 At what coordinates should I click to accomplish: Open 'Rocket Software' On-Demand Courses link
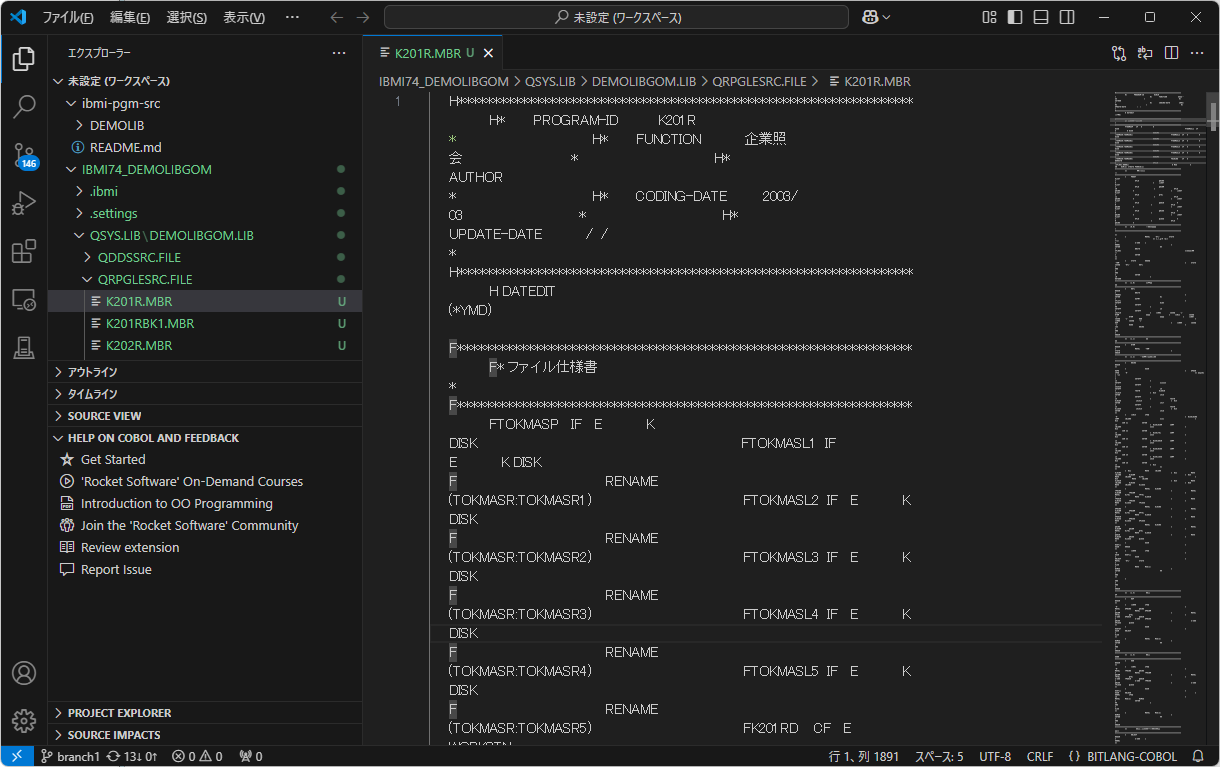(205, 481)
